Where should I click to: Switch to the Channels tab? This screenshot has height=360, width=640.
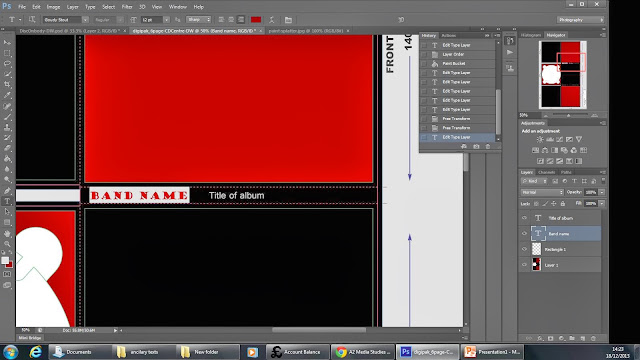click(x=546, y=172)
